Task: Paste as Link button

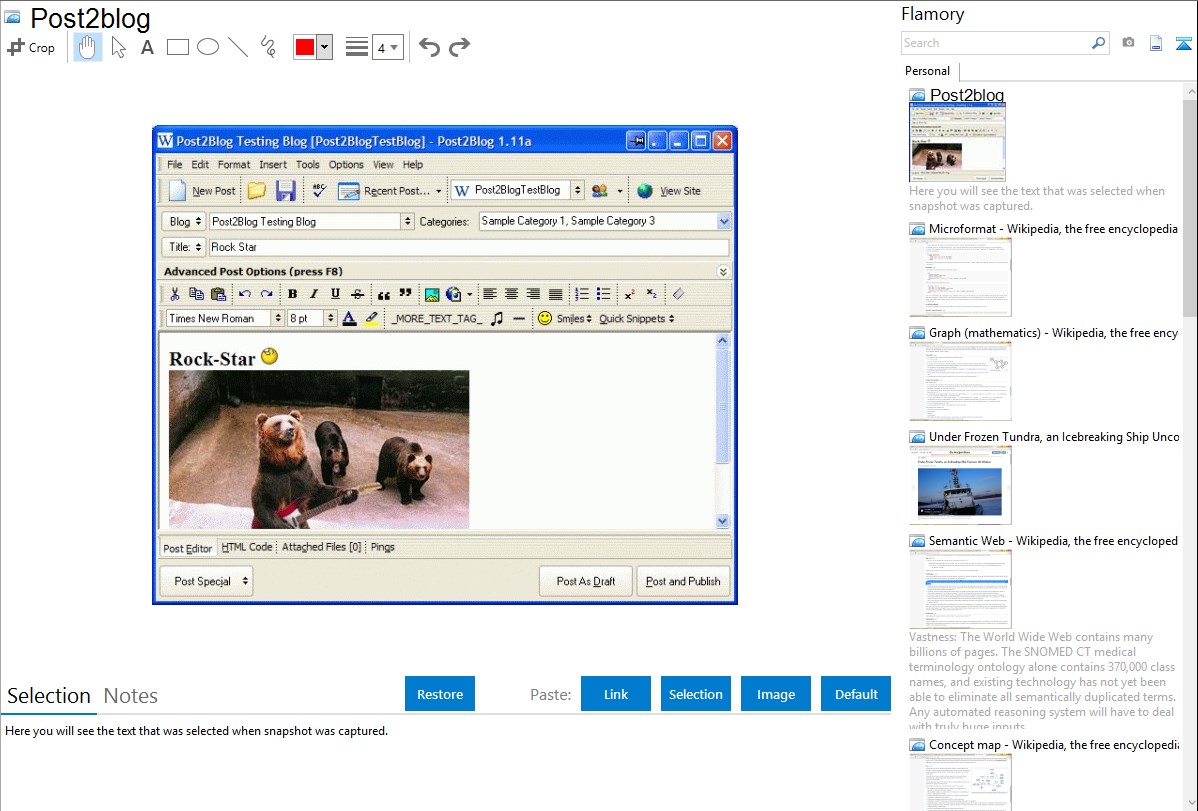Action: coord(616,694)
